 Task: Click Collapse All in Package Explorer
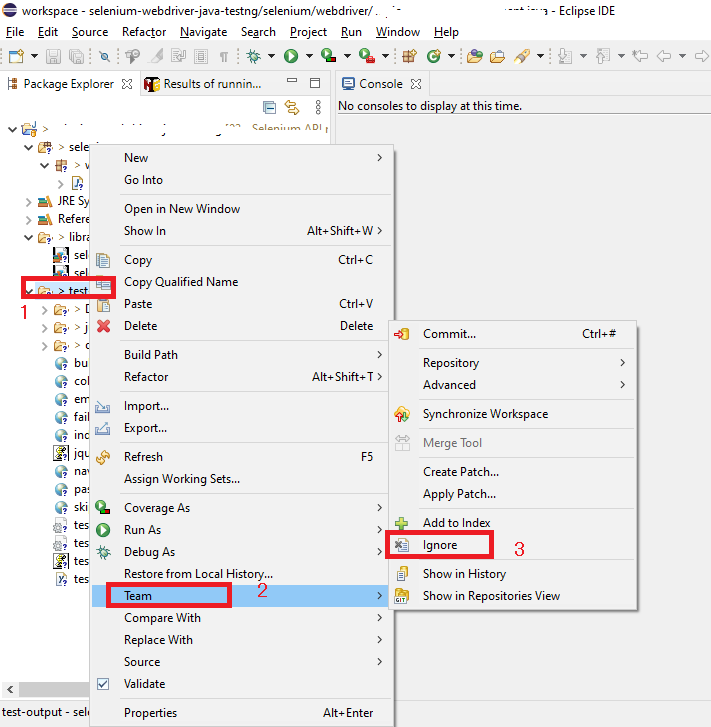tap(269, 108)
